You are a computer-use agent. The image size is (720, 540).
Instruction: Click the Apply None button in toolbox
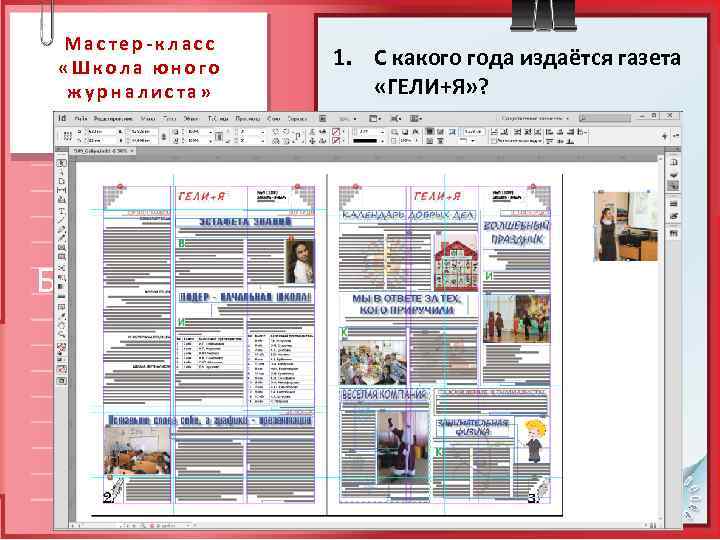tap(61, 369)
